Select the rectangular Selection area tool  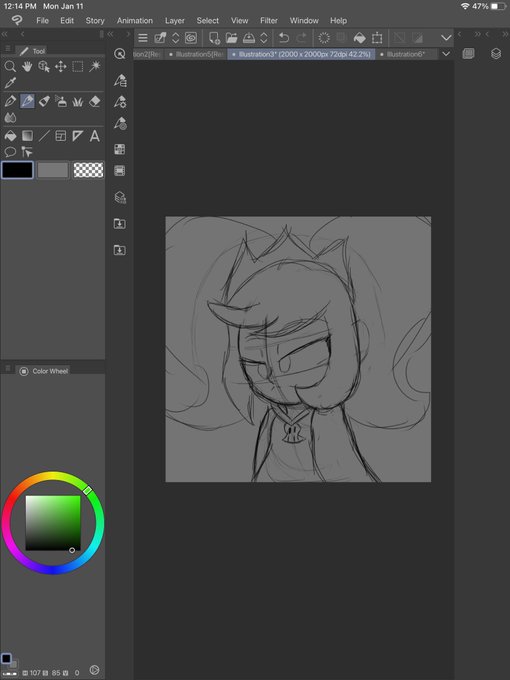click(78, 66)
